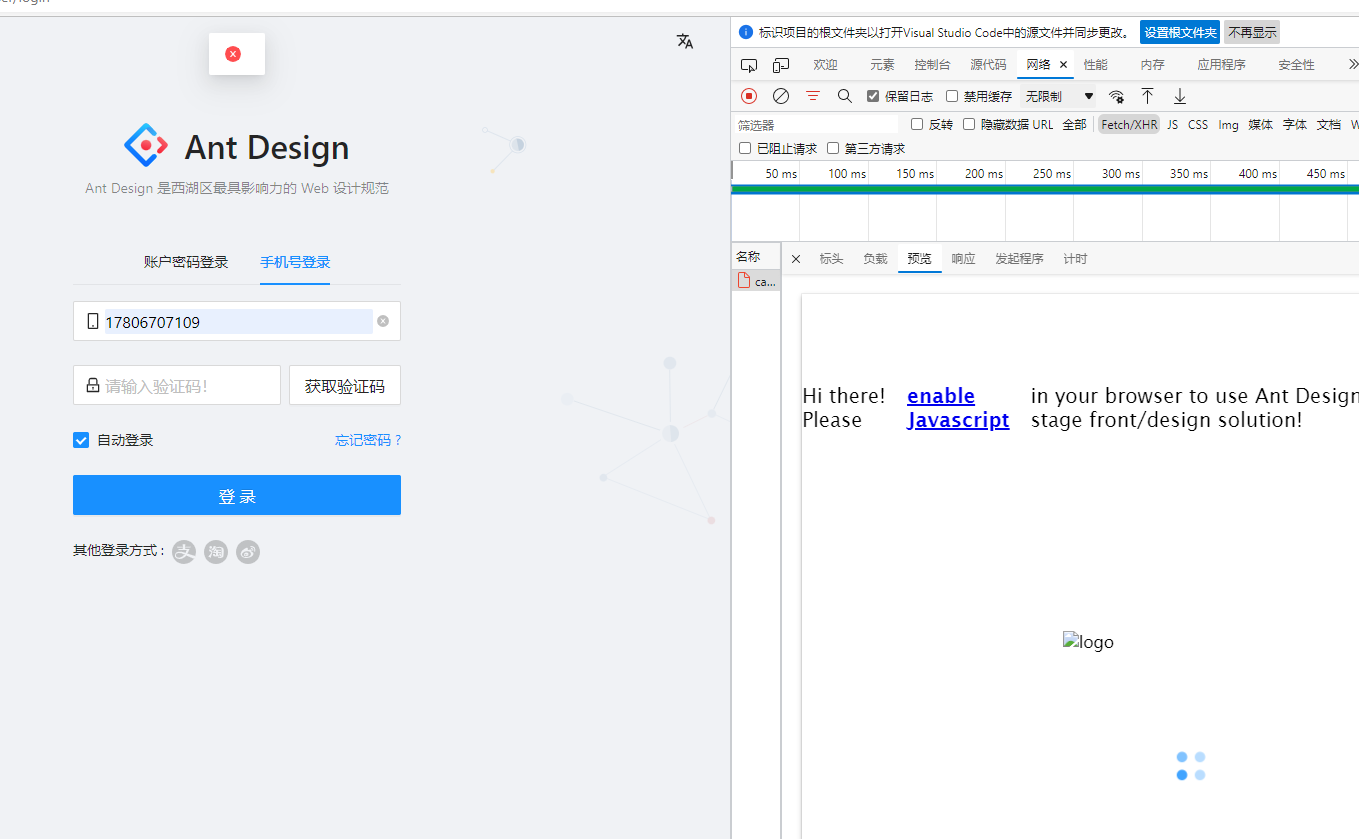Viewport: 1359px width, 839px height.
Task: Click the 获取验证码 button
Action: click(345, 385)
